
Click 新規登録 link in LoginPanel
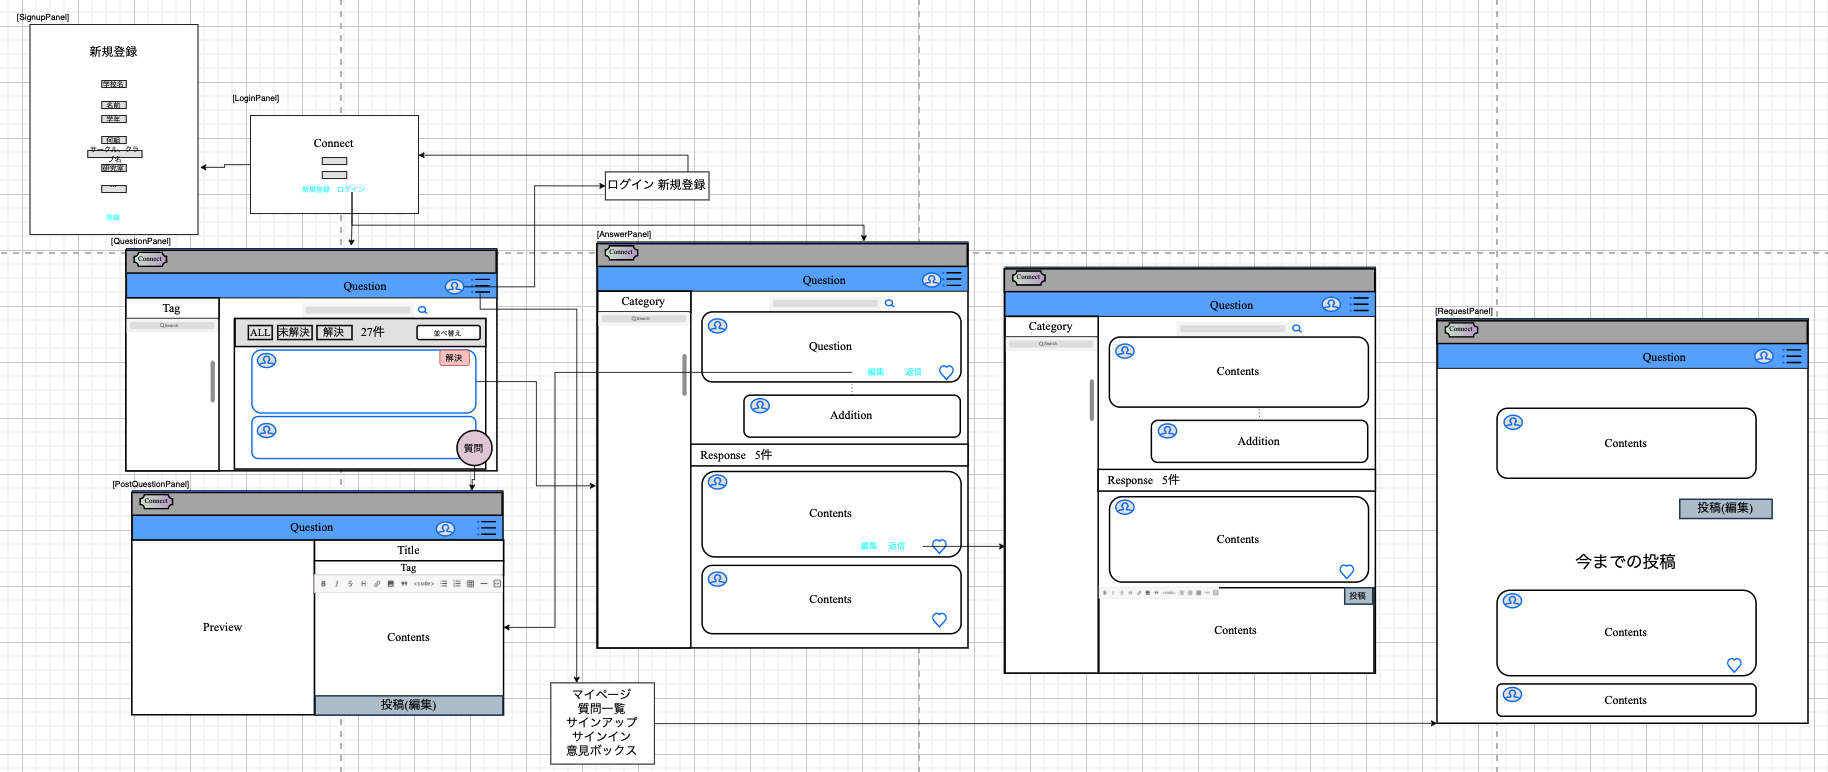click(316, 189)
